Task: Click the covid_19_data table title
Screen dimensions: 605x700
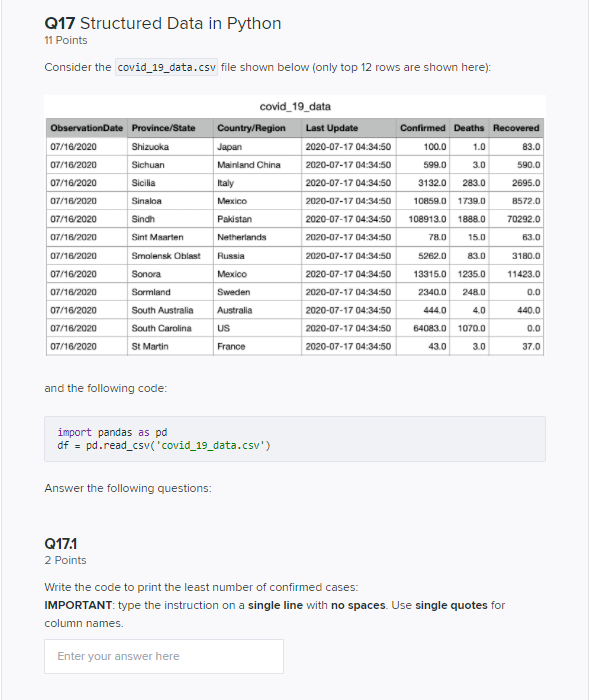Action: [295, 107]
